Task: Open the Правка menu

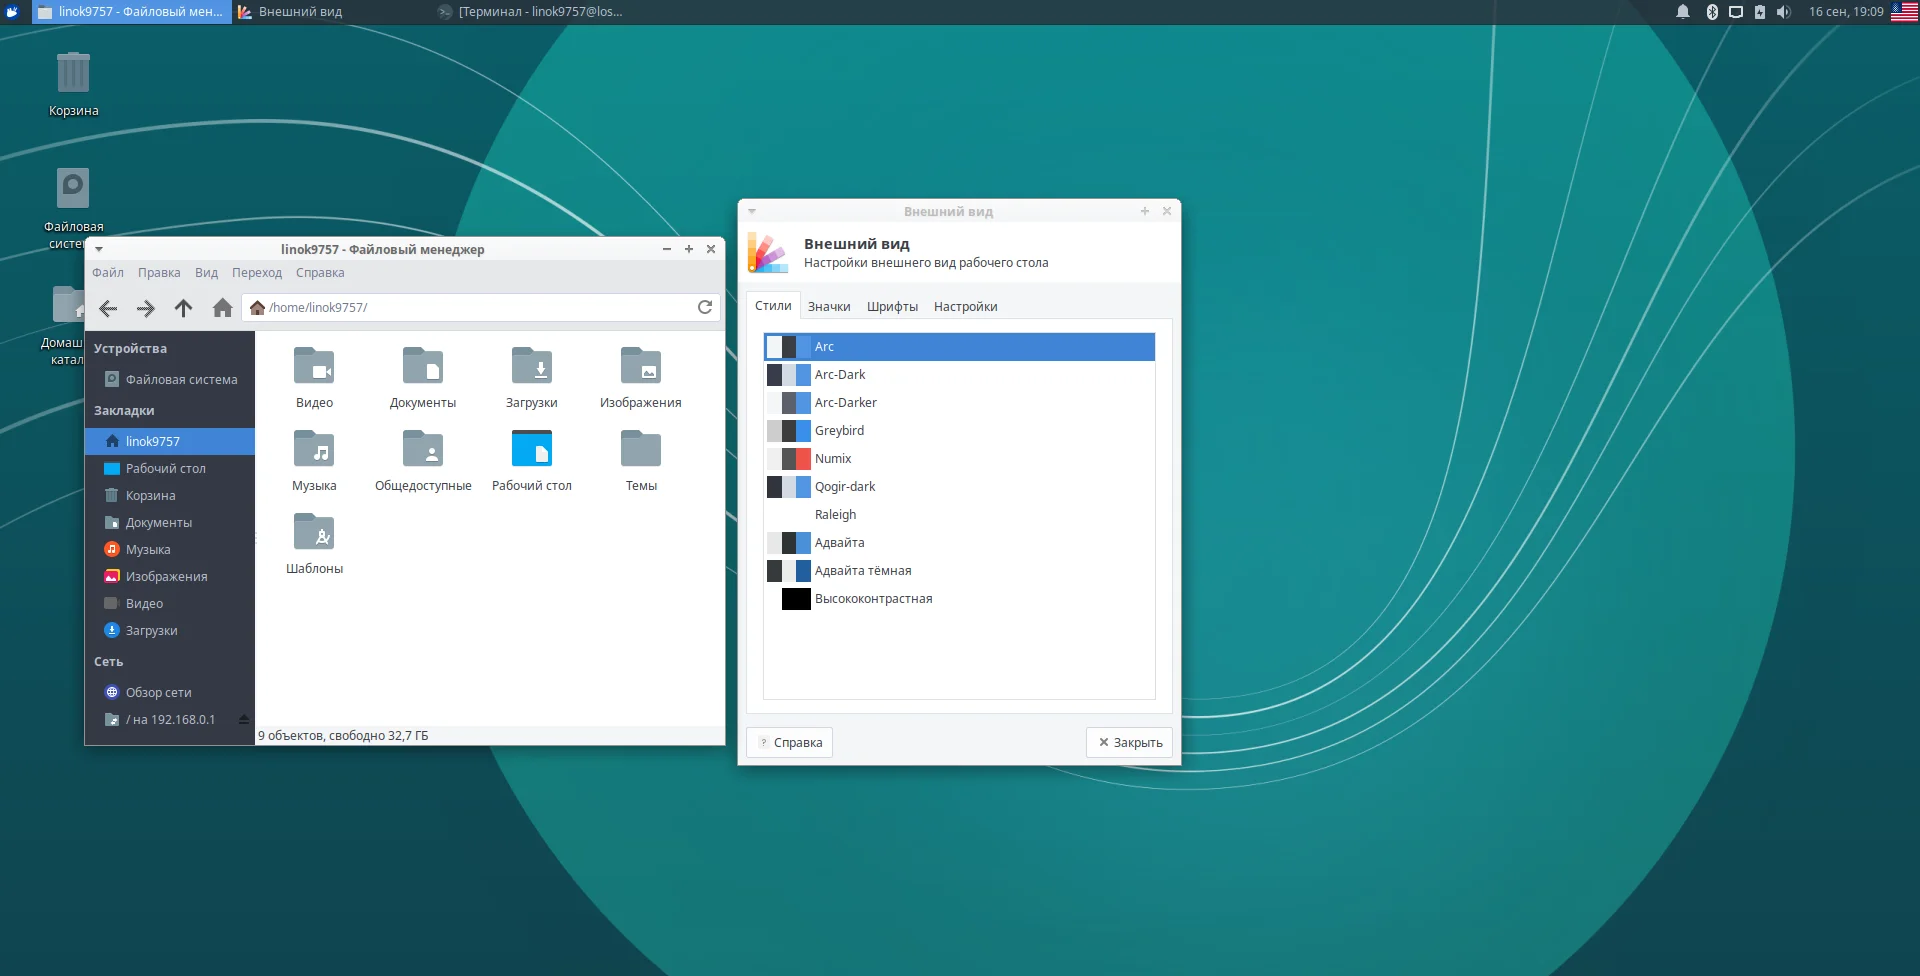Action: (159, 273)
